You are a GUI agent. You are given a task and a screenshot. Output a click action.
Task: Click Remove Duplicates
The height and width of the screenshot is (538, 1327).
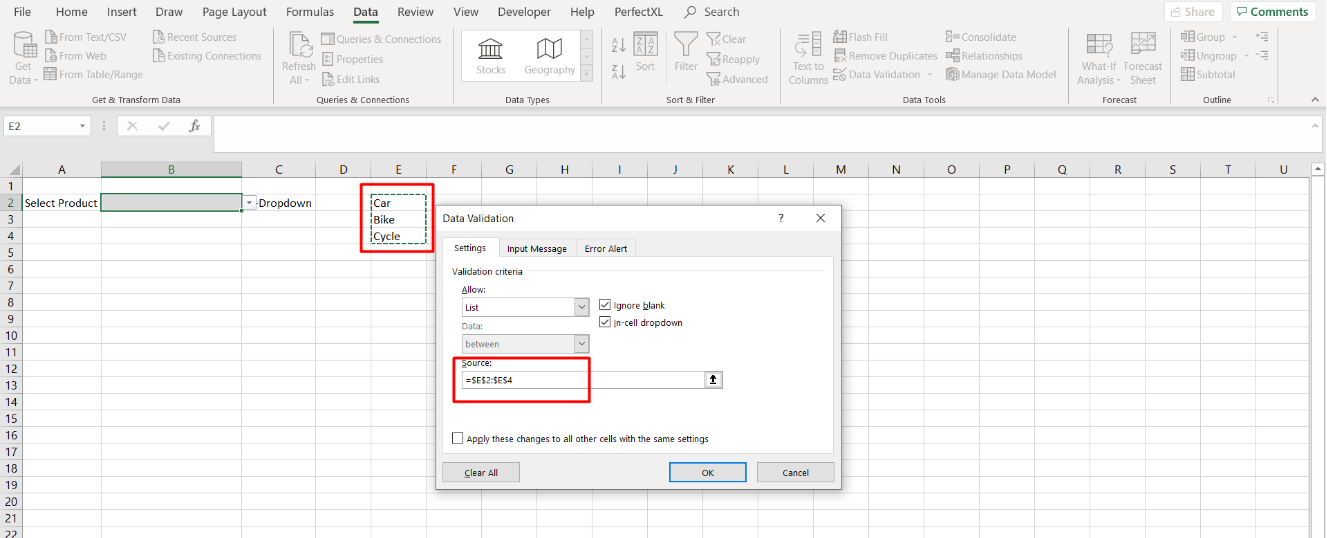[x=885, y=56]
